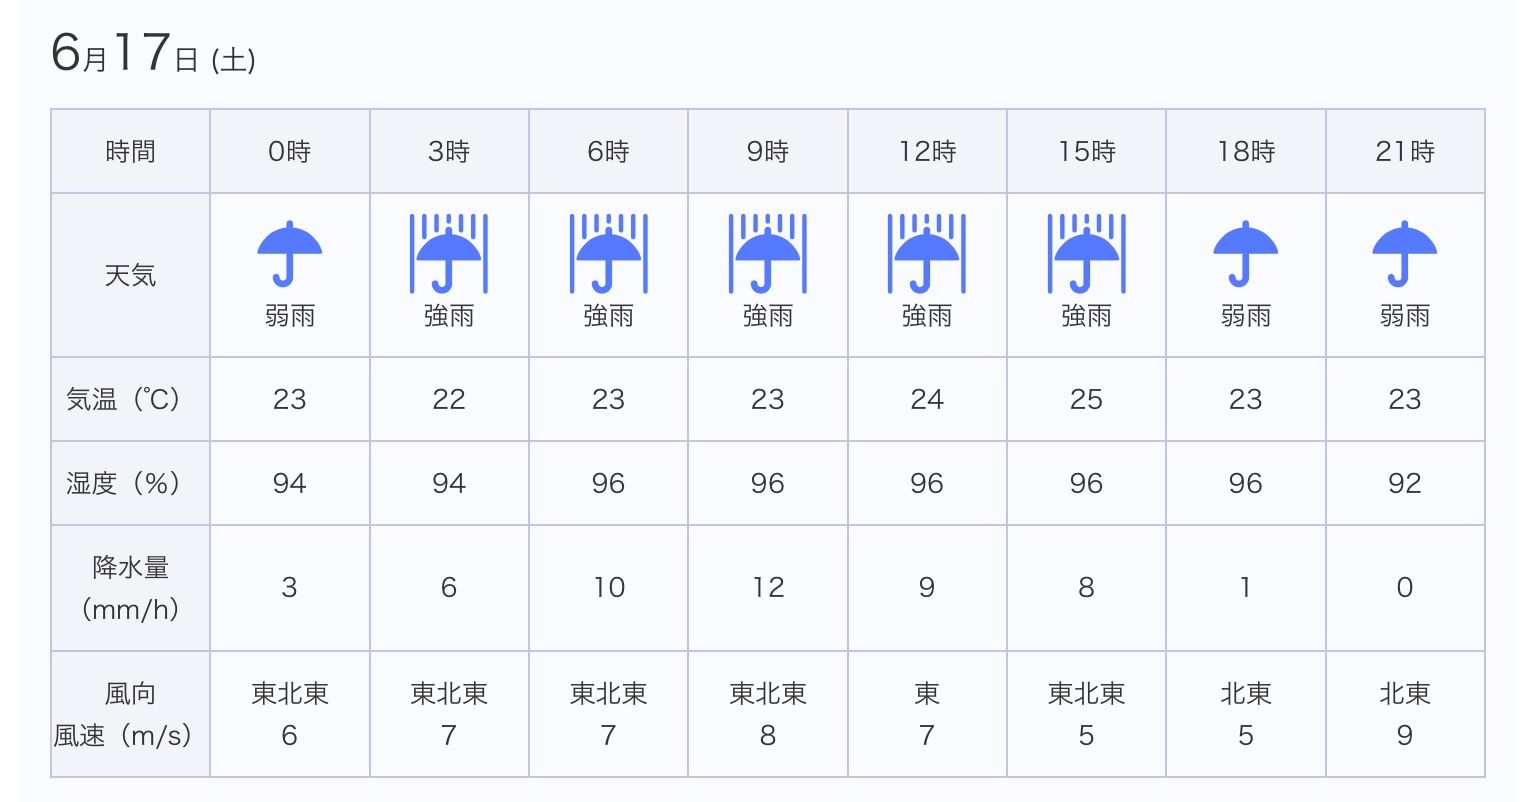Select the 時間 row header cell
The height and width of the screenshot is (802, 1536).
tap(130, 152)
